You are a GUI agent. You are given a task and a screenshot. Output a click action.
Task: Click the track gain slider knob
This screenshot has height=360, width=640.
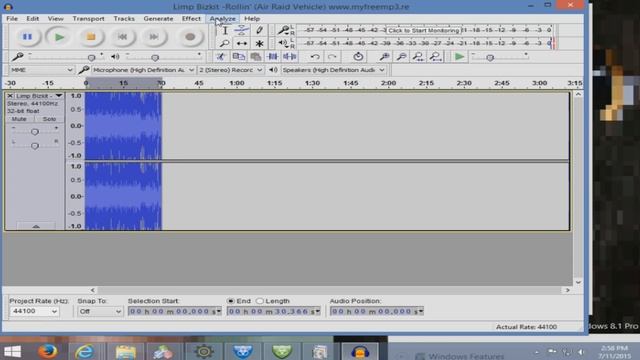coord(35,132)
